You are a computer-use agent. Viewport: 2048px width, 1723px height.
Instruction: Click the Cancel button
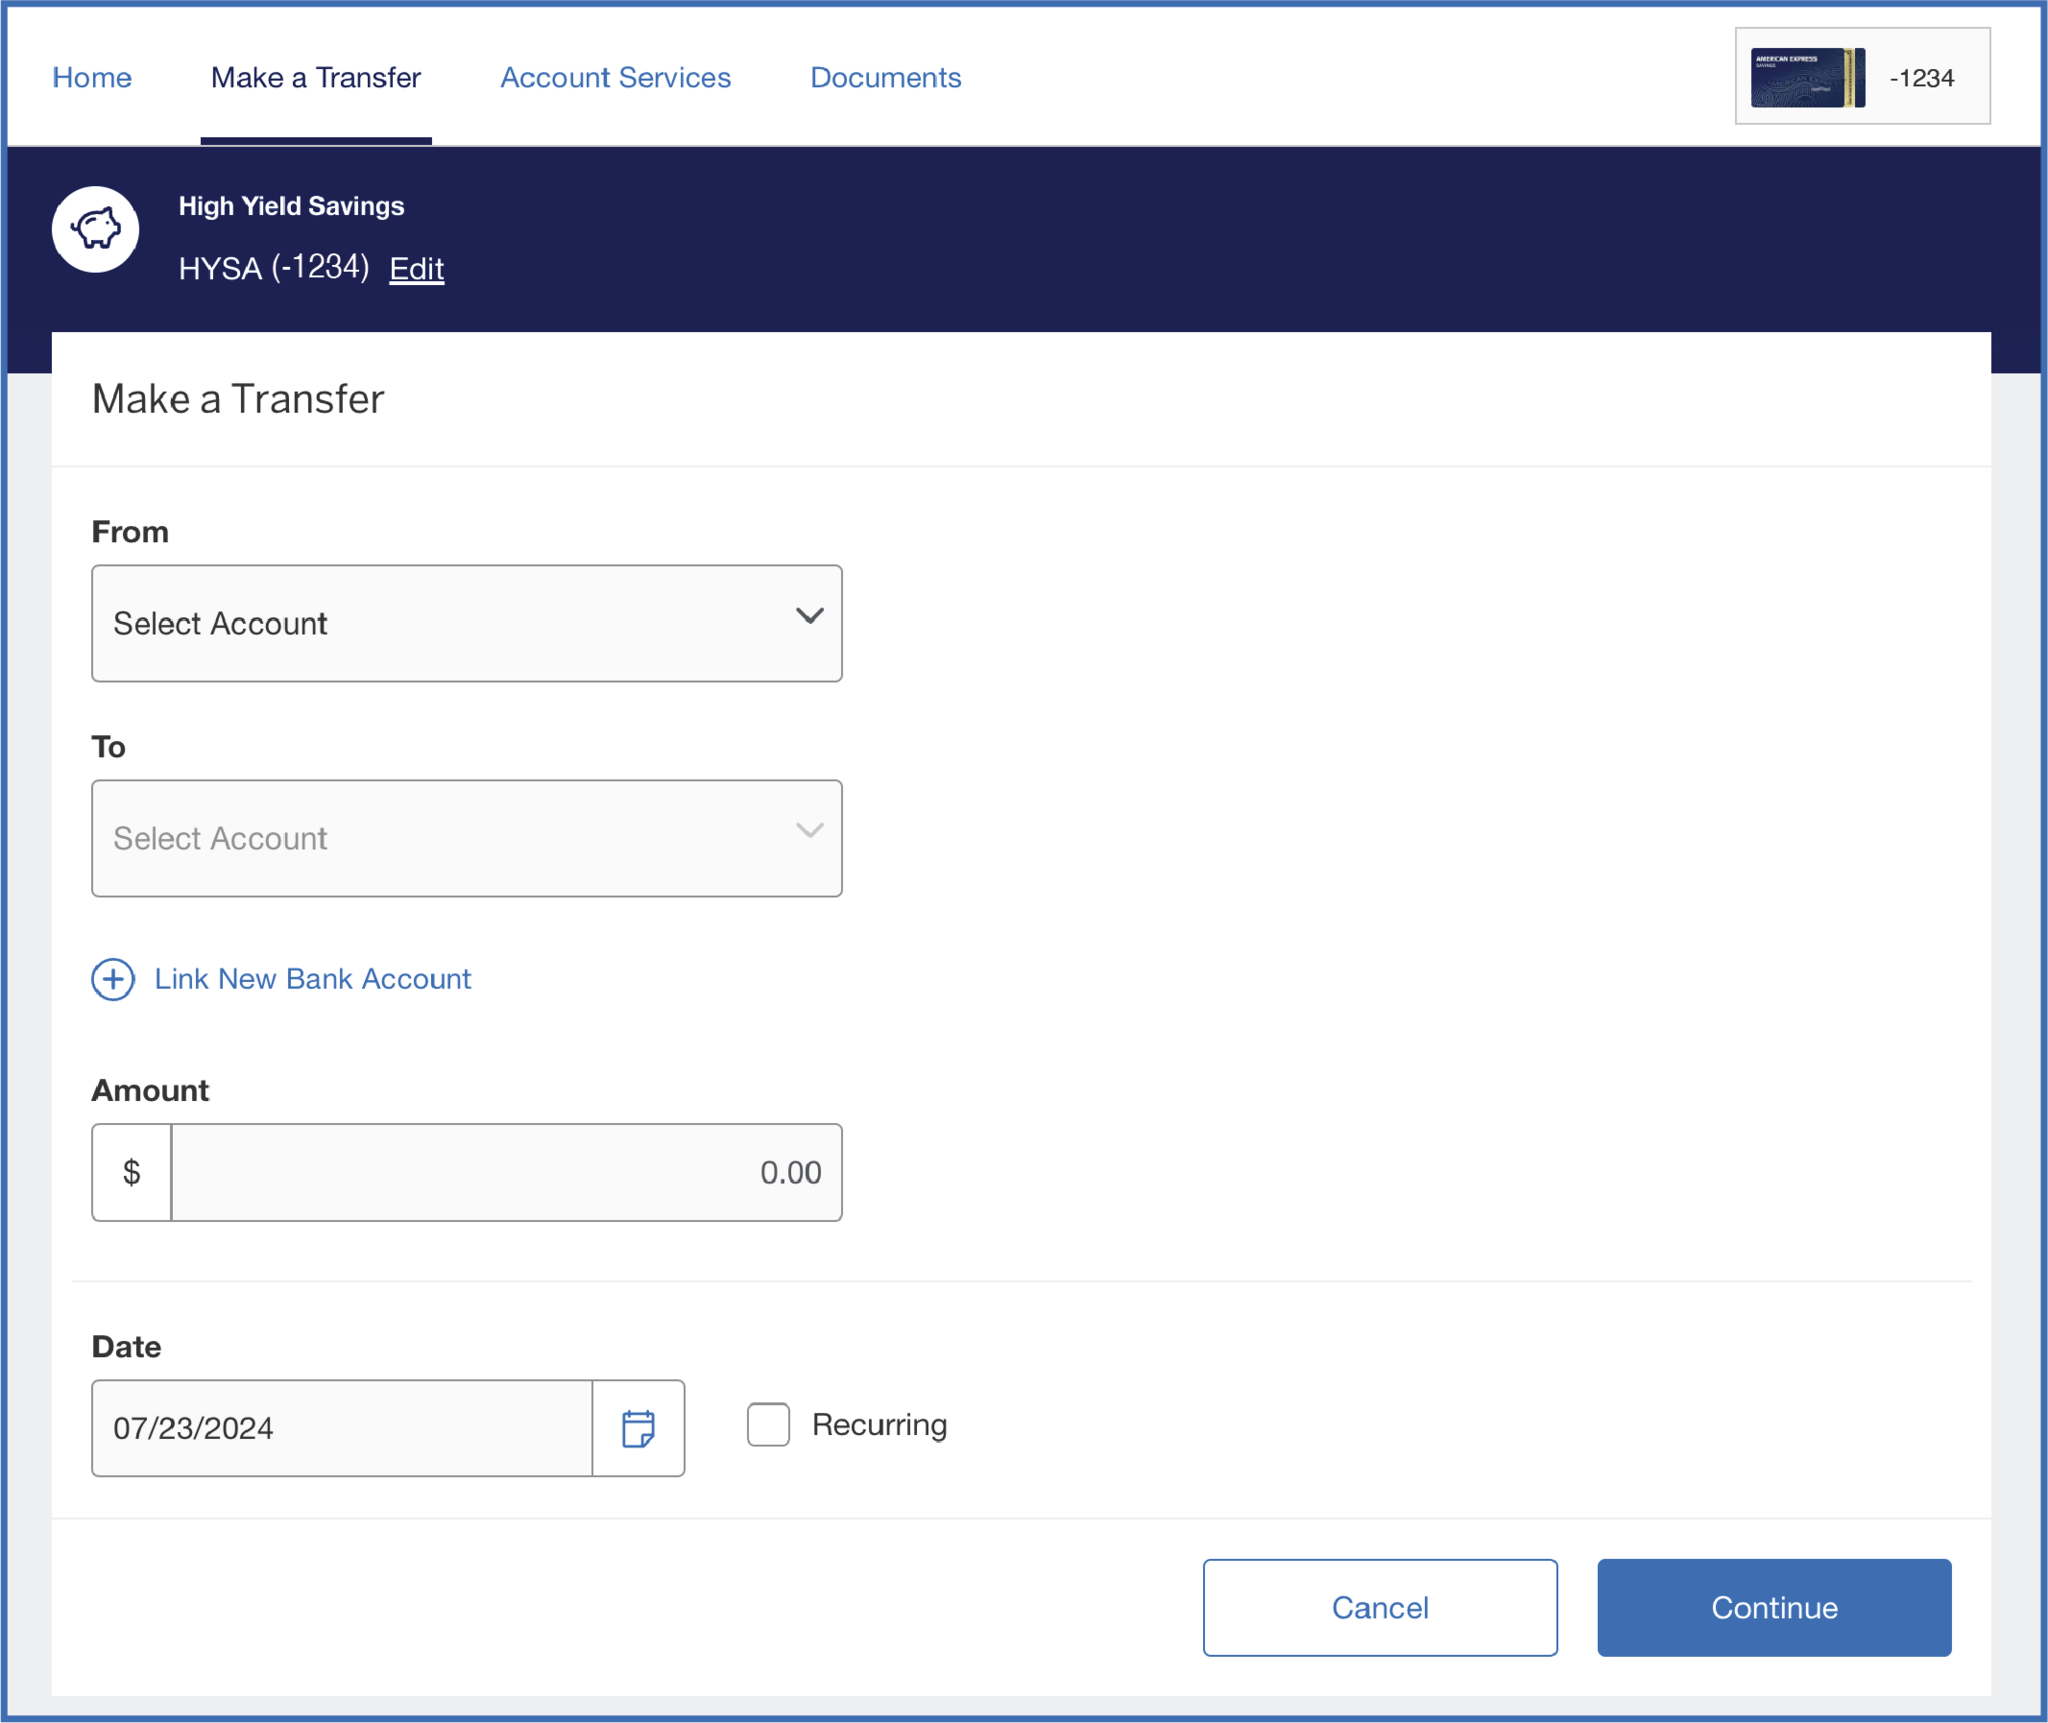click(x=1379, y=1607)
